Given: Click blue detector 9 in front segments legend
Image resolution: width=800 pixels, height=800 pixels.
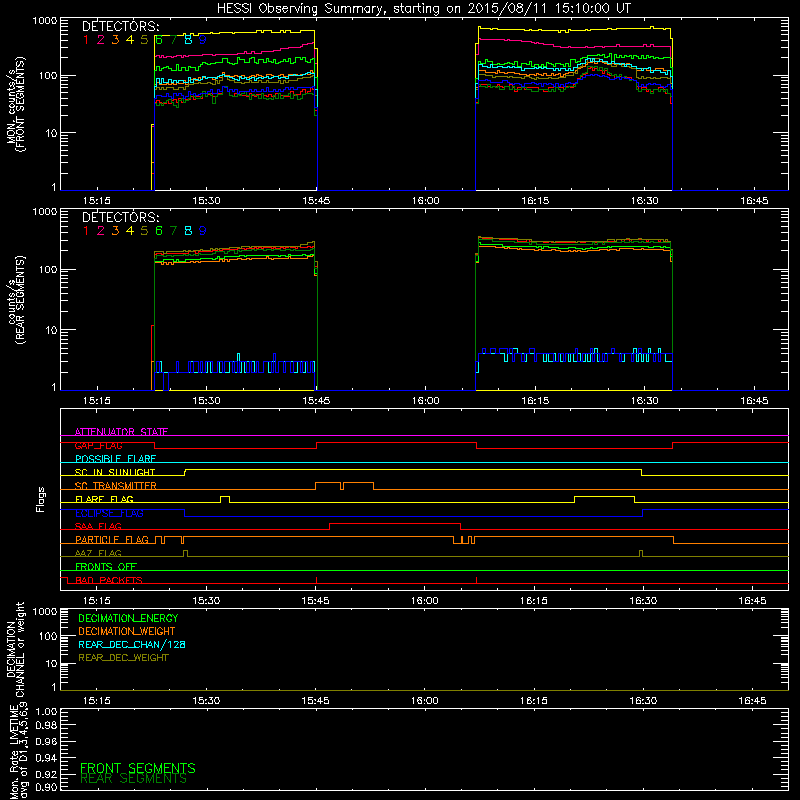Looking at the screenshot, I should [x=203, y=40].
